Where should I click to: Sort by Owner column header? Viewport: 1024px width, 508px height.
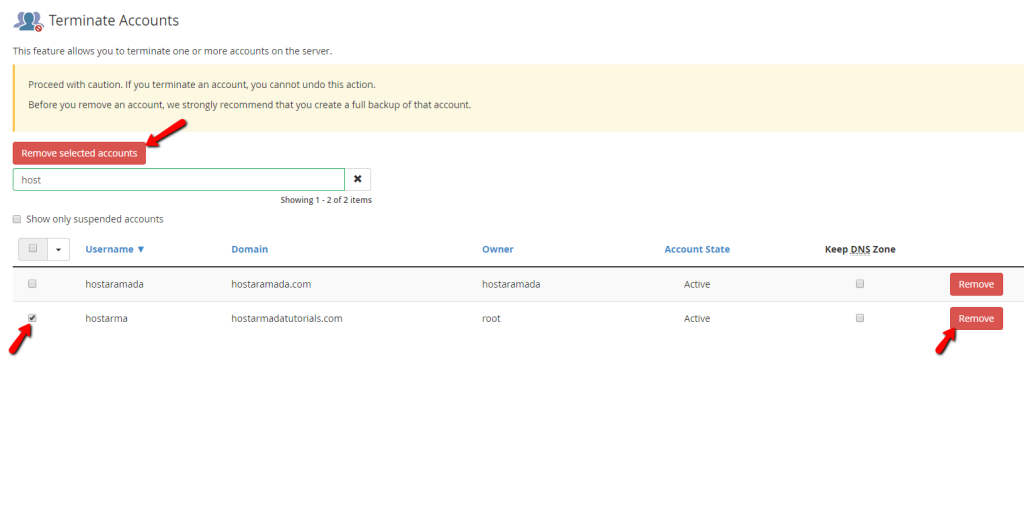pyautogui.click(x=498, y=249)
